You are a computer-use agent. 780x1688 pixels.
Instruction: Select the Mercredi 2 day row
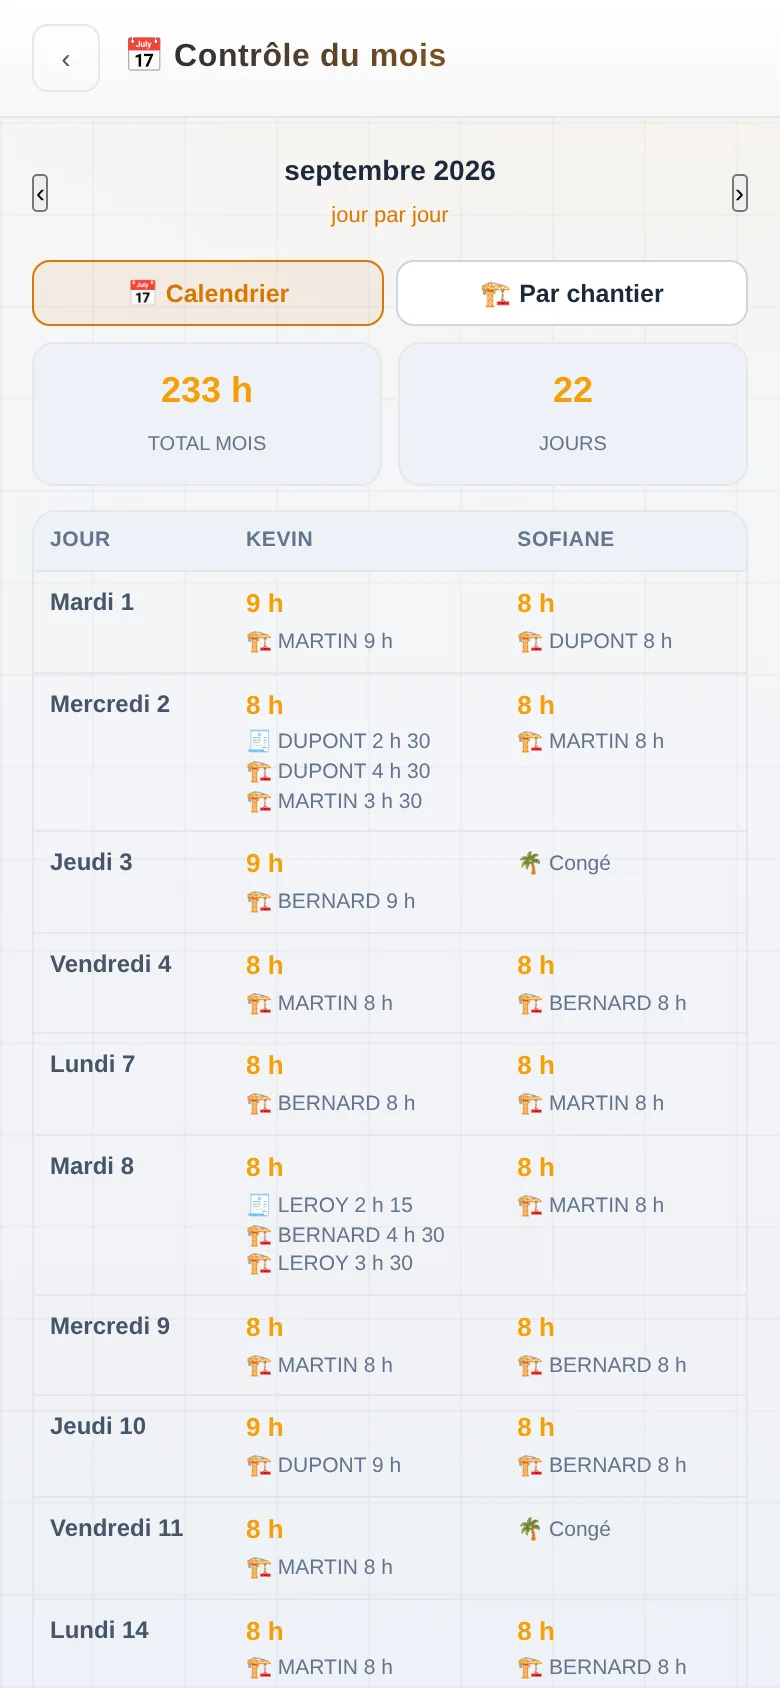click(x=390, y=753)
